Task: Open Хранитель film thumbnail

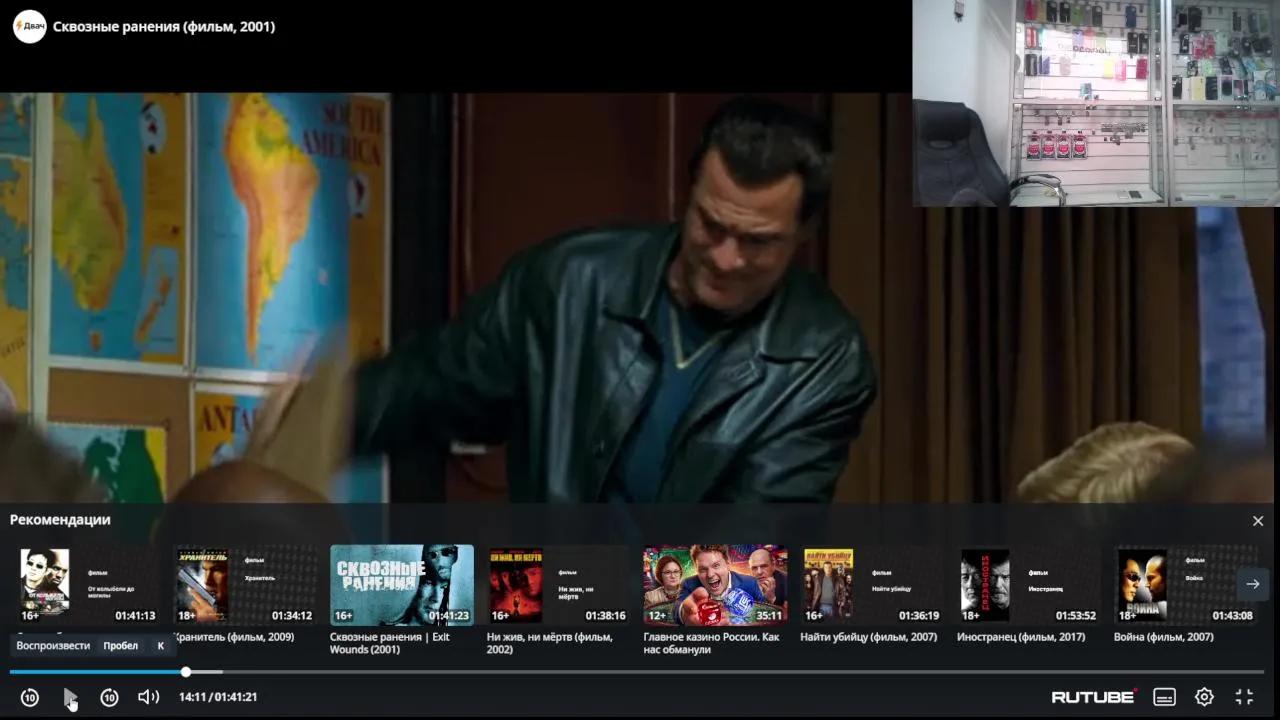Action: 245,585
